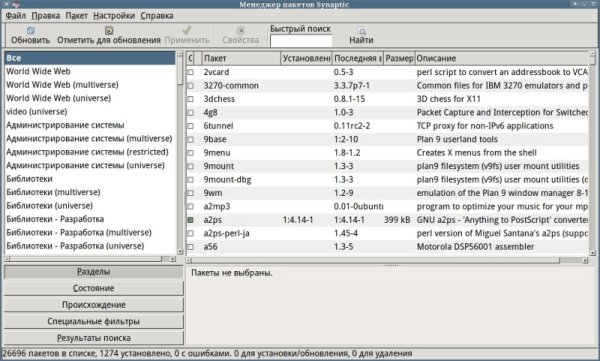Screen dimensions: 600x361
Task: Click the window menu icon in title bar
Action: (x=15, y=4)
